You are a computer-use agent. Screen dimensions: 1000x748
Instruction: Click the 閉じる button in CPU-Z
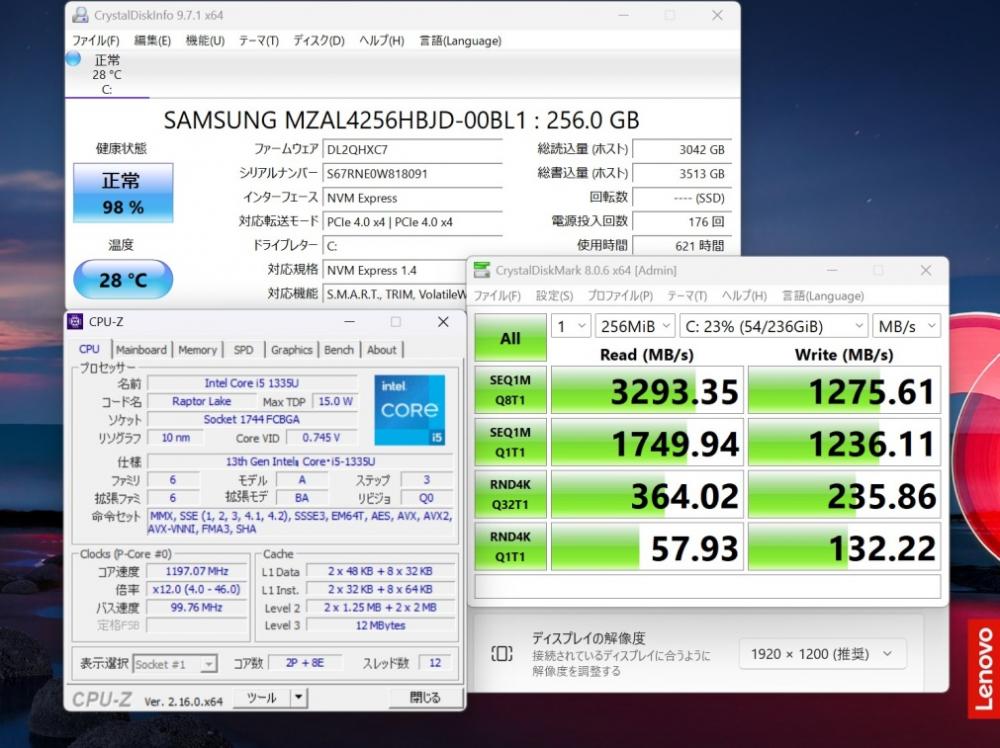[x=425, y=698]
